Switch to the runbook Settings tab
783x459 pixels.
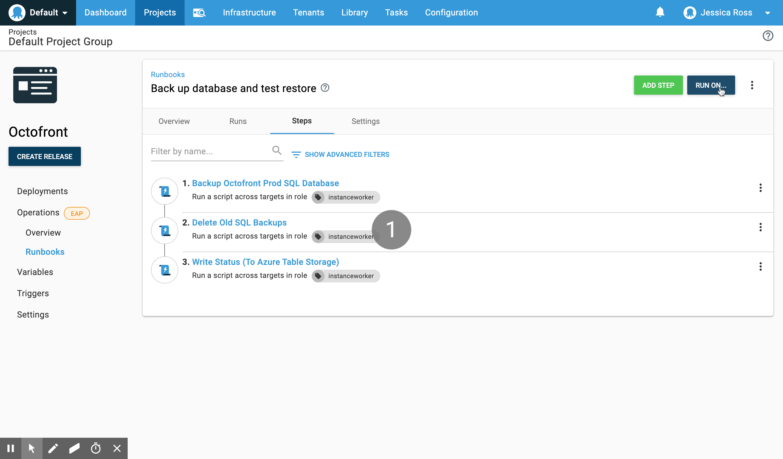click(366, 121)
